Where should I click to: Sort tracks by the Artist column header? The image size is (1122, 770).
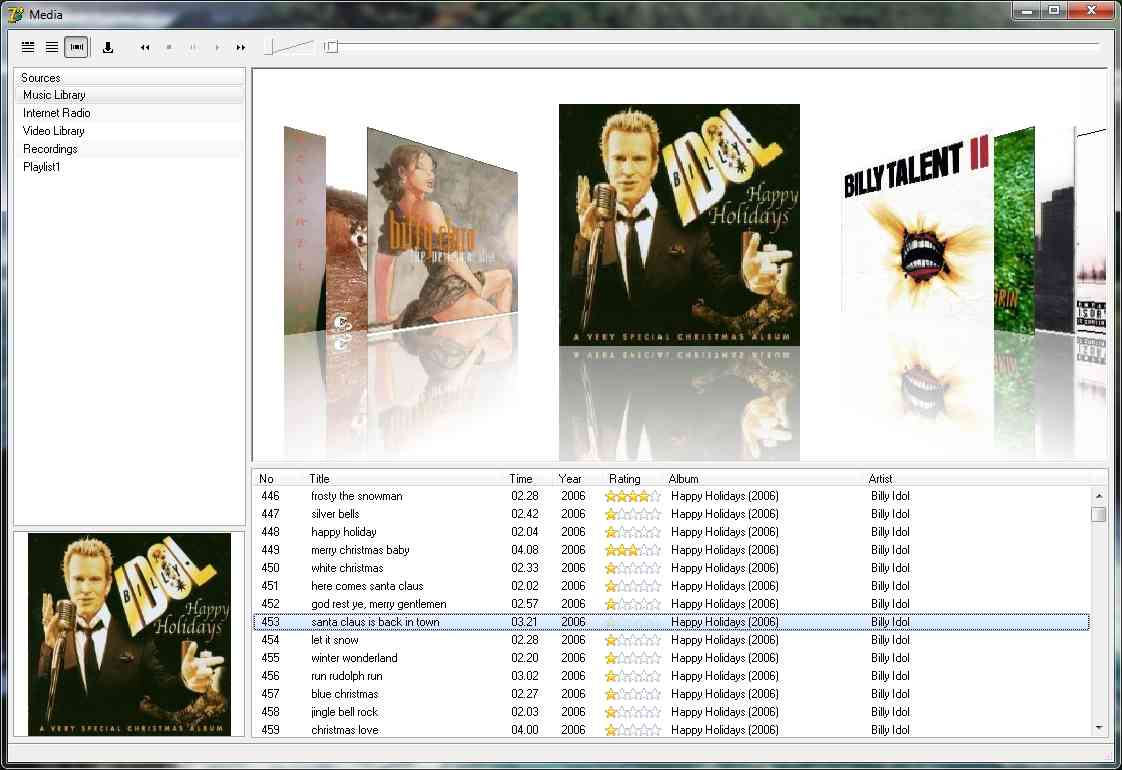[880, 479]
